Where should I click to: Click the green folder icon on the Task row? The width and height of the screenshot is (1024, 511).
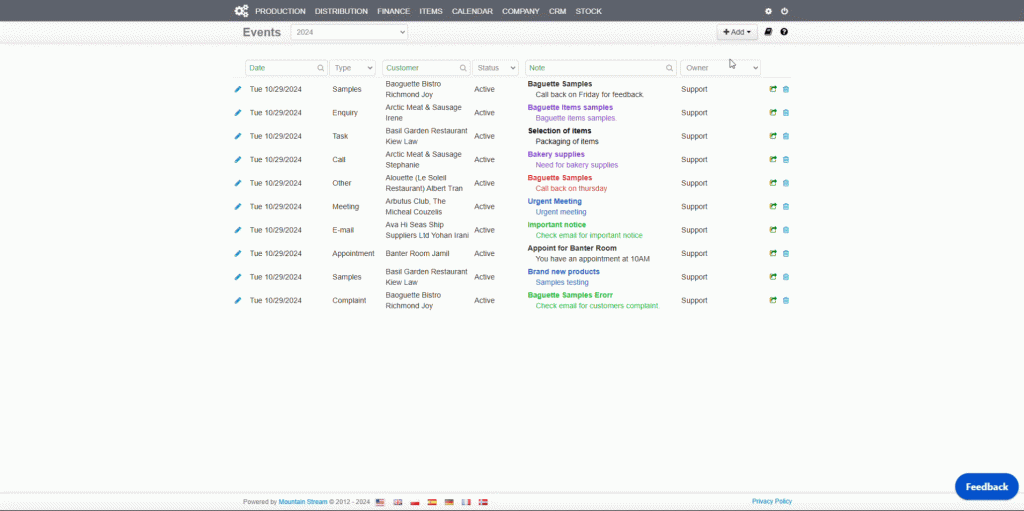[773, 136]
